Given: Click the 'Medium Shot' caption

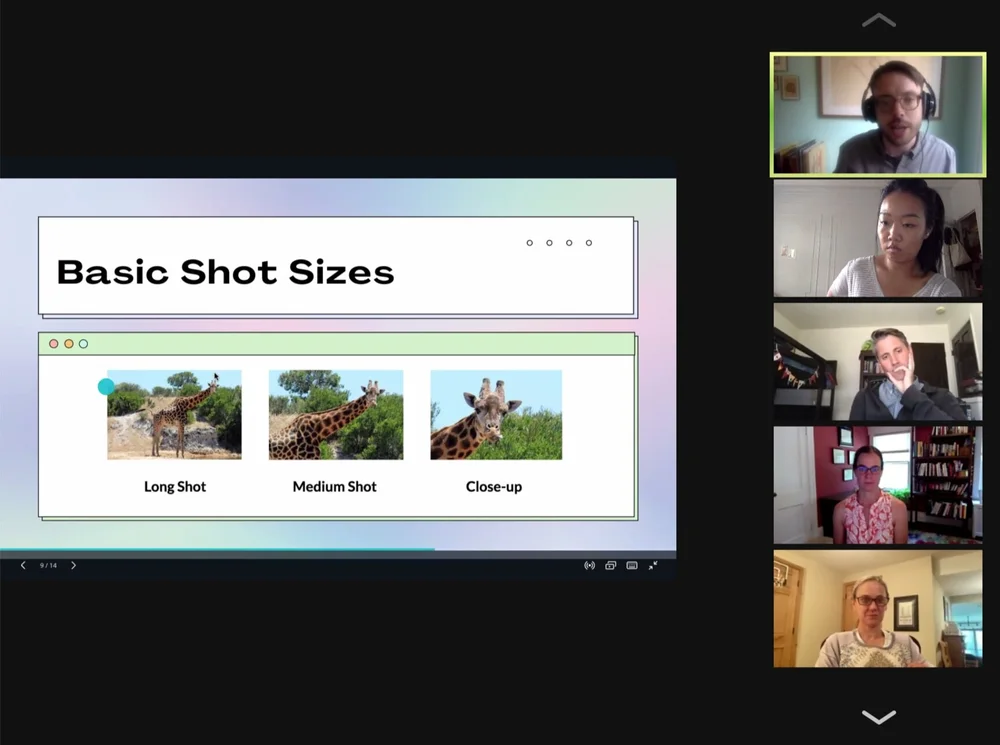Looking at the screenshot, I should pyautogui.click(x=335, y=487).
